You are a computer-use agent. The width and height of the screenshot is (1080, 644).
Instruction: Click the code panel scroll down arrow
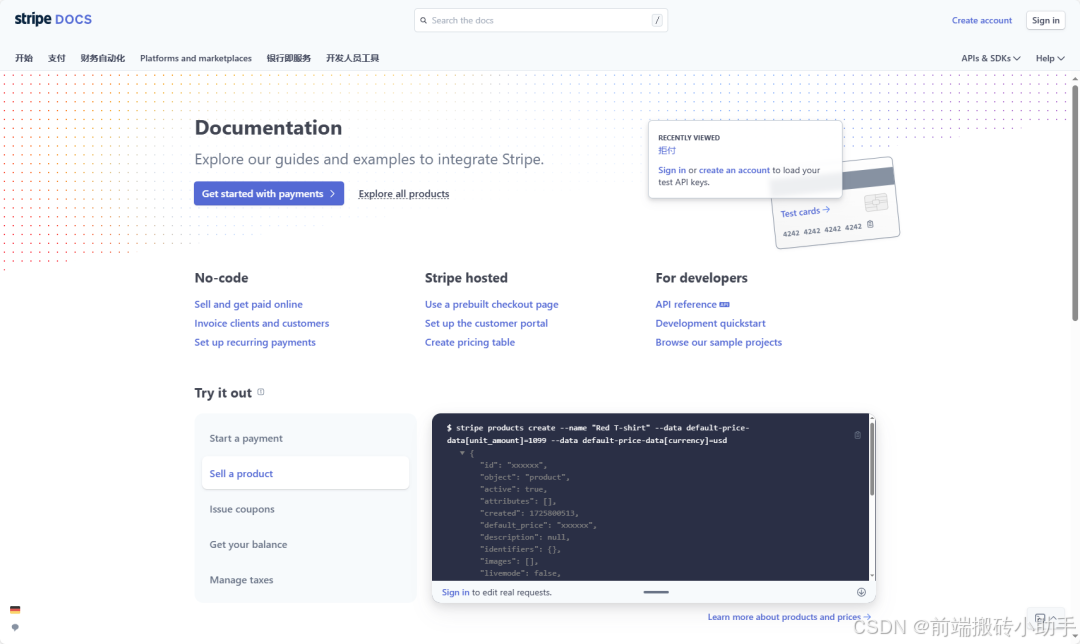(x=872, y=576)
